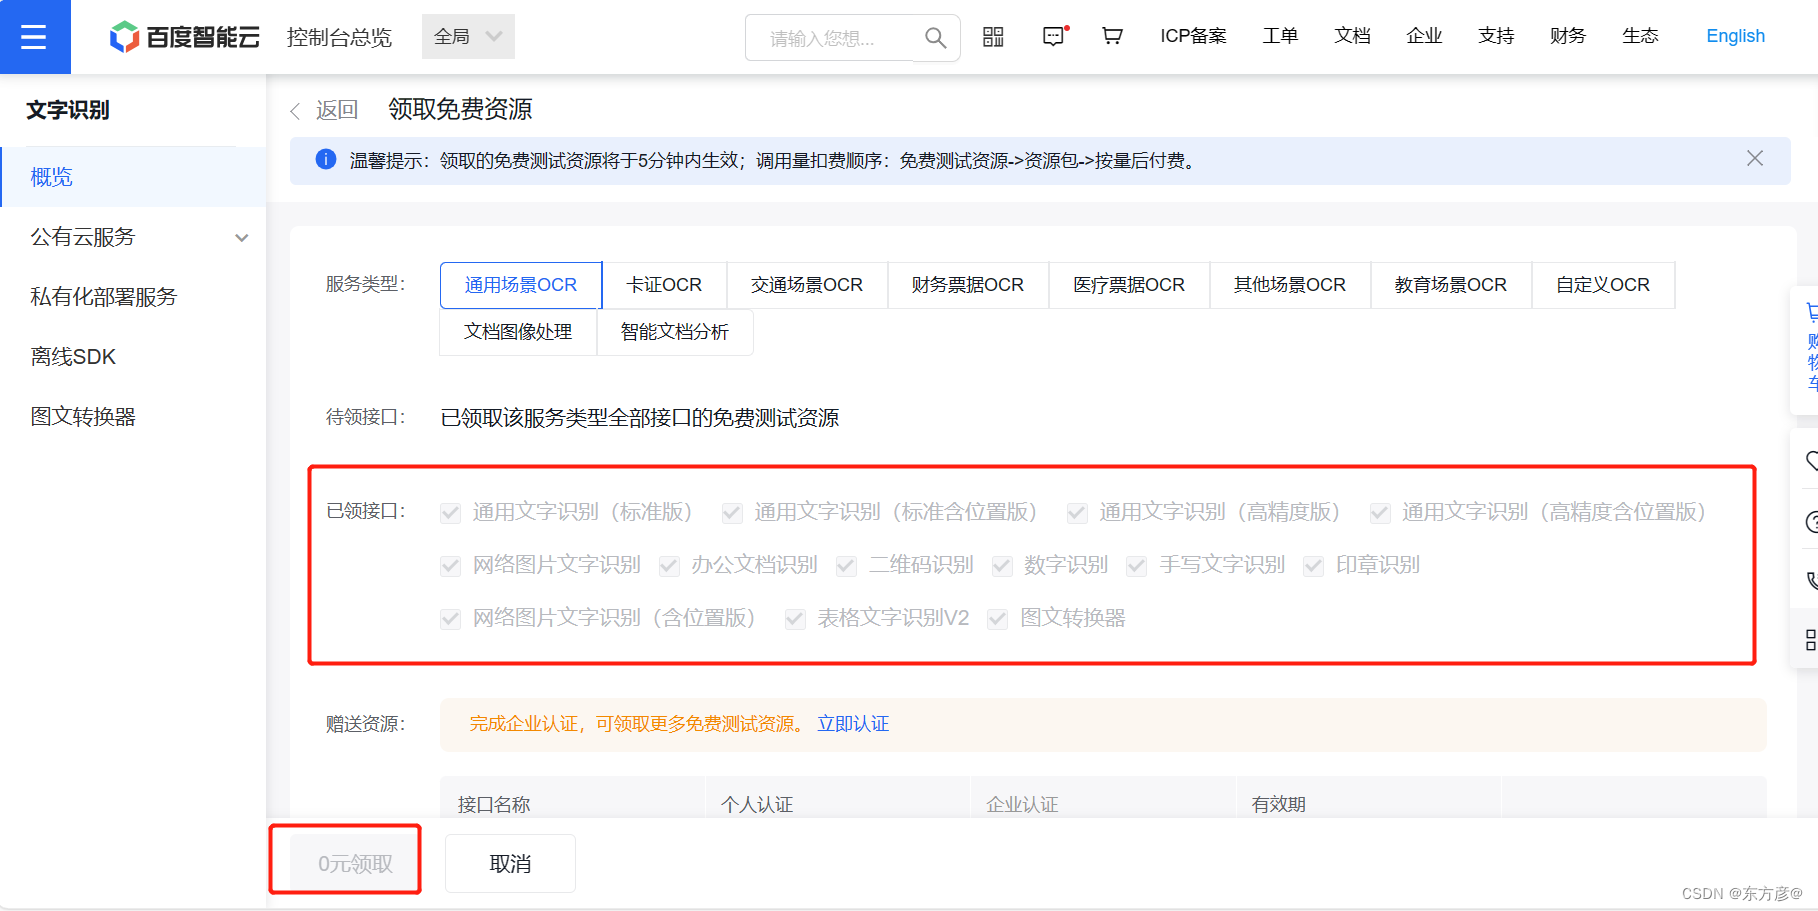This screenshot has width=1818, height=911.
Task: Toggle the 手写文字识别 checkbox
Action: [x=1136, y=565]
